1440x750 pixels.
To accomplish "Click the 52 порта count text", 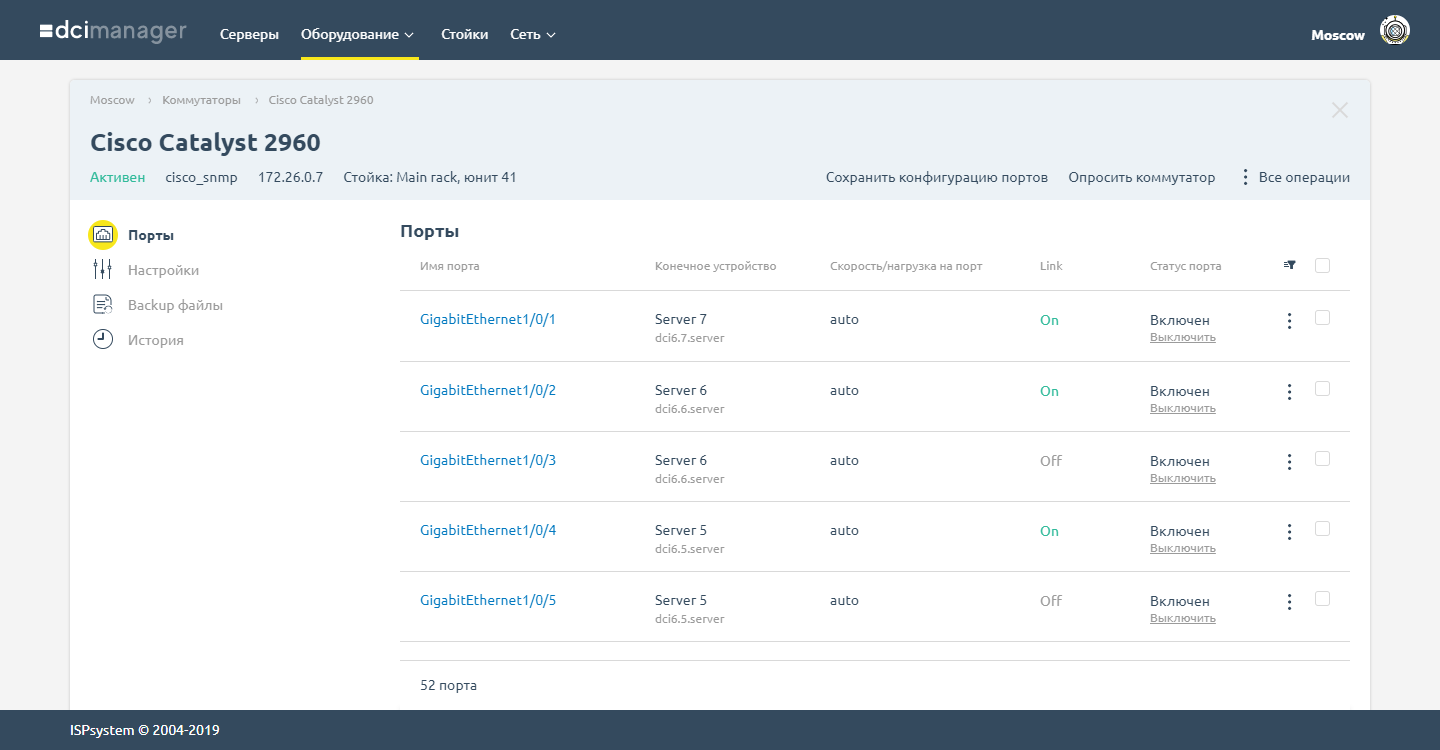I will [x=448, y=685].
